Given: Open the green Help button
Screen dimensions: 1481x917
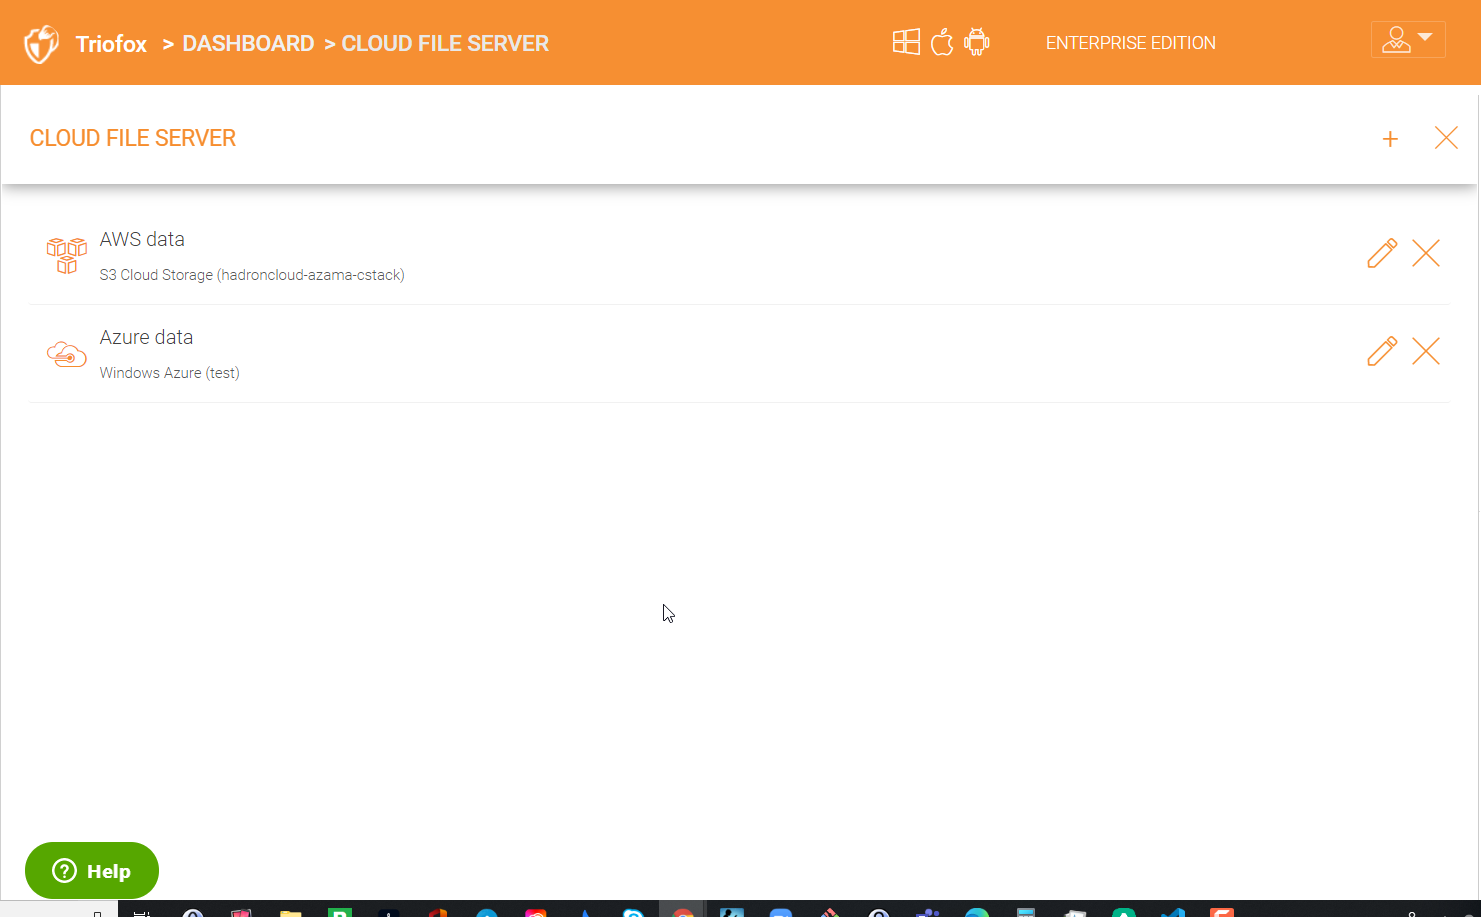Looking at the screenshot, I should [x=92, y=871].
